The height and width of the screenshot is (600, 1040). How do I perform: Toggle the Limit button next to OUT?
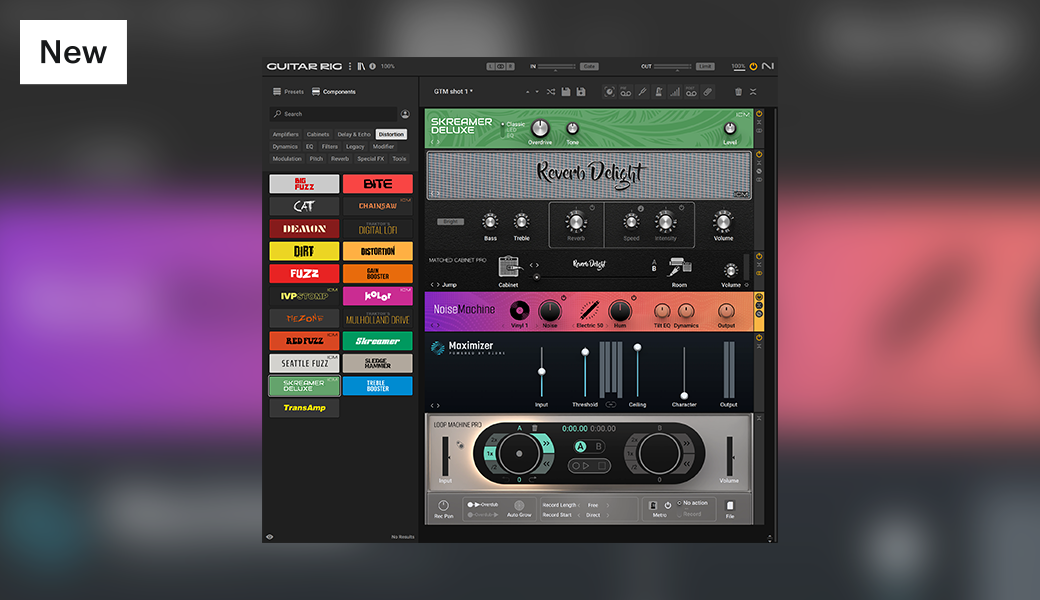pos(705,66)
